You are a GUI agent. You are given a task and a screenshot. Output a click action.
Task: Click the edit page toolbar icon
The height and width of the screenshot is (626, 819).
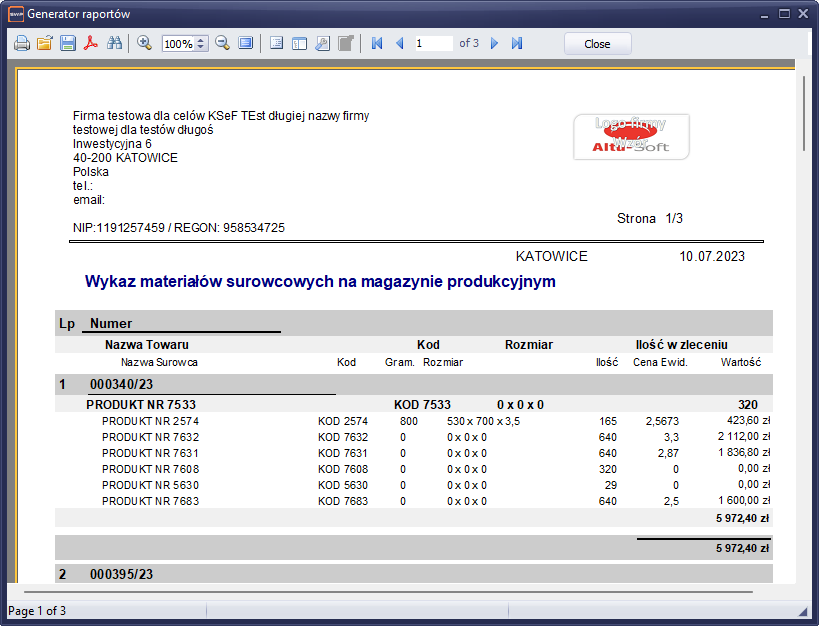[345, 44]
